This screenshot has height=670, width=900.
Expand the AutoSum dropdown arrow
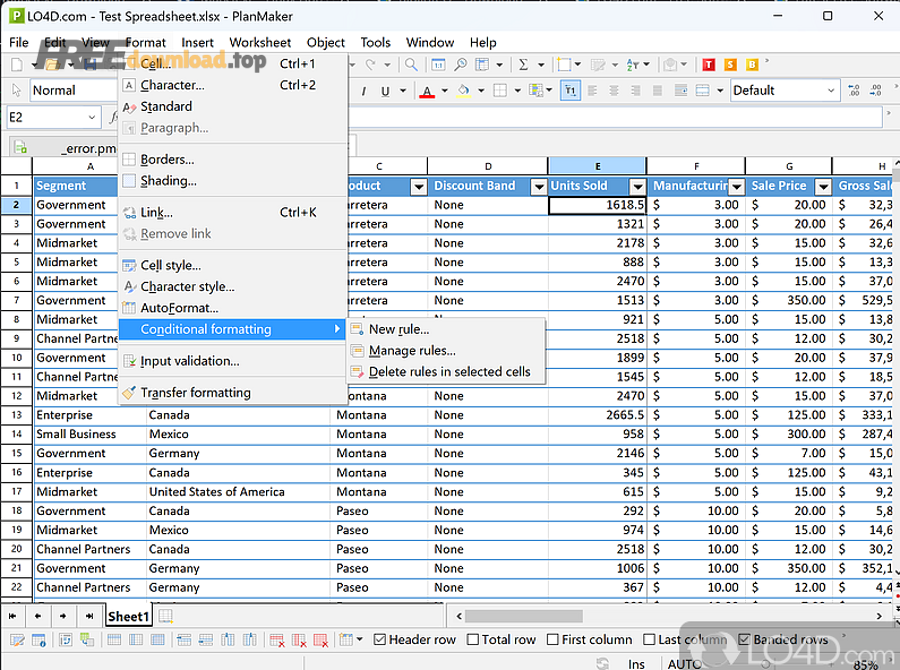[x=541, y=65]
